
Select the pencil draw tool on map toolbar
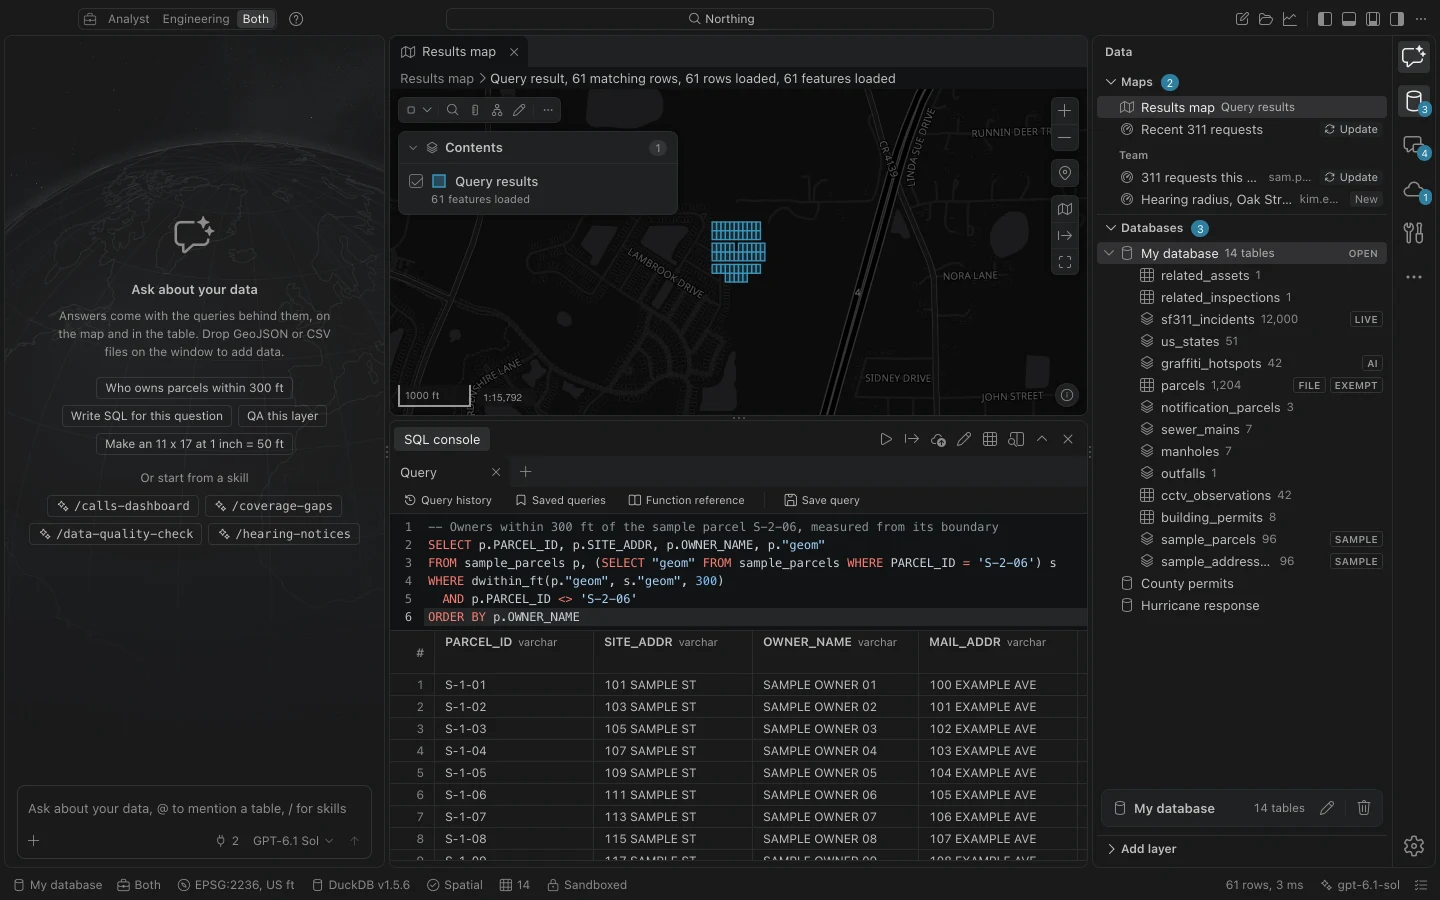click(519, 110)
